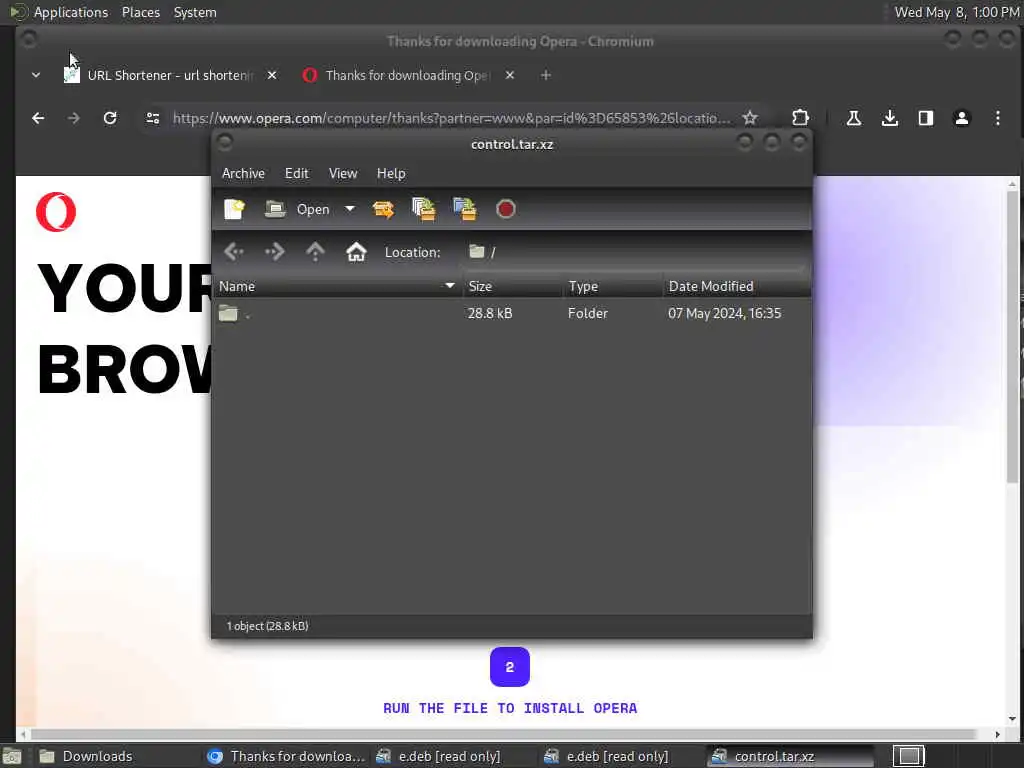The height and width of the screenshot is (768, 1024).
Task: Open Chrome Labs flask icon
Action: pyautogui.click(x=854, y=118)
